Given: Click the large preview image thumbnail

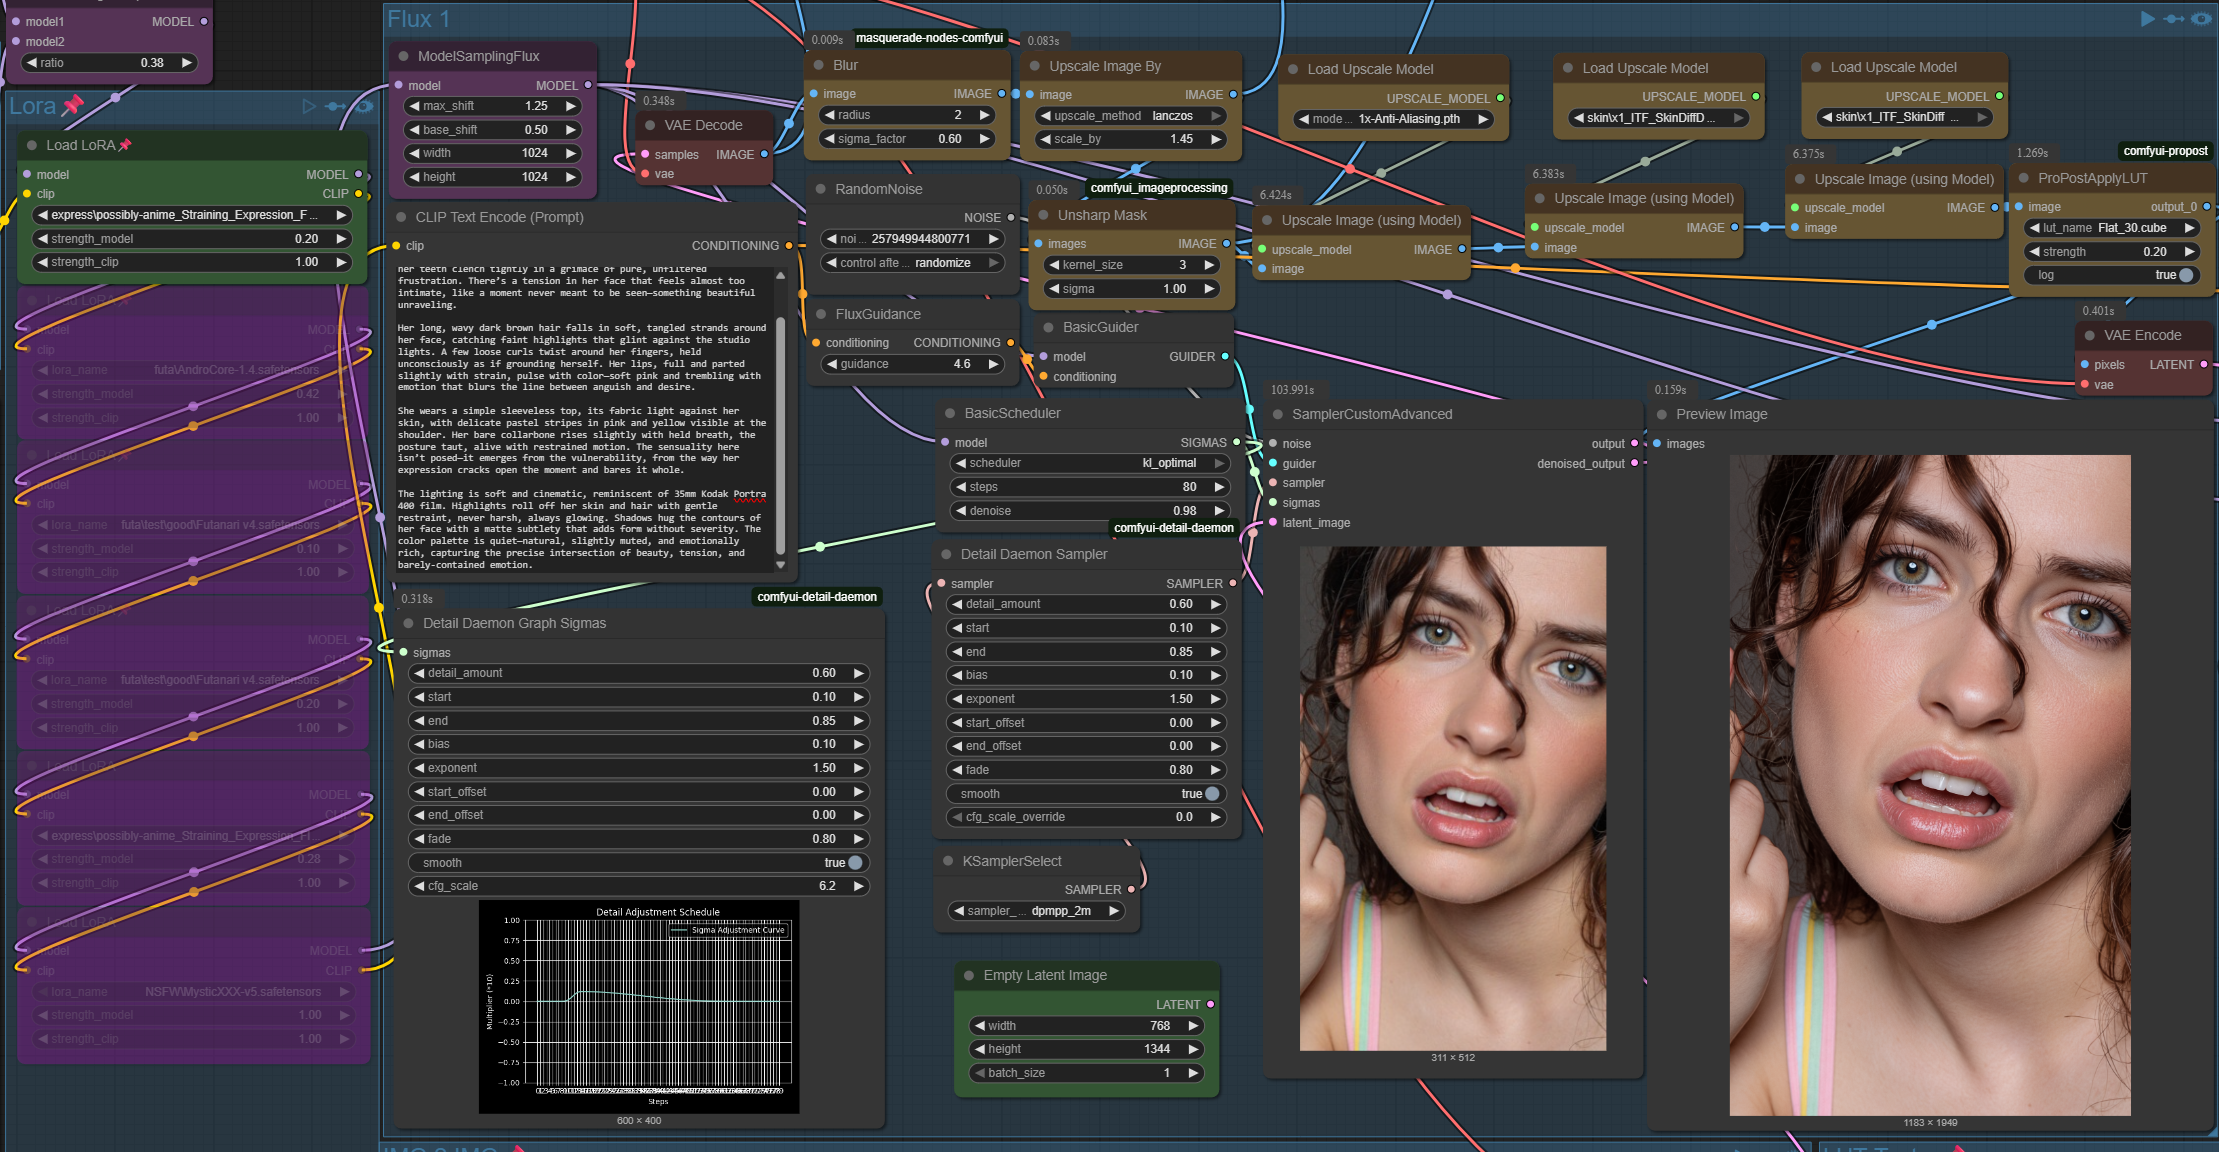Looking at the screenshot, I should (x=1930, y=785).
